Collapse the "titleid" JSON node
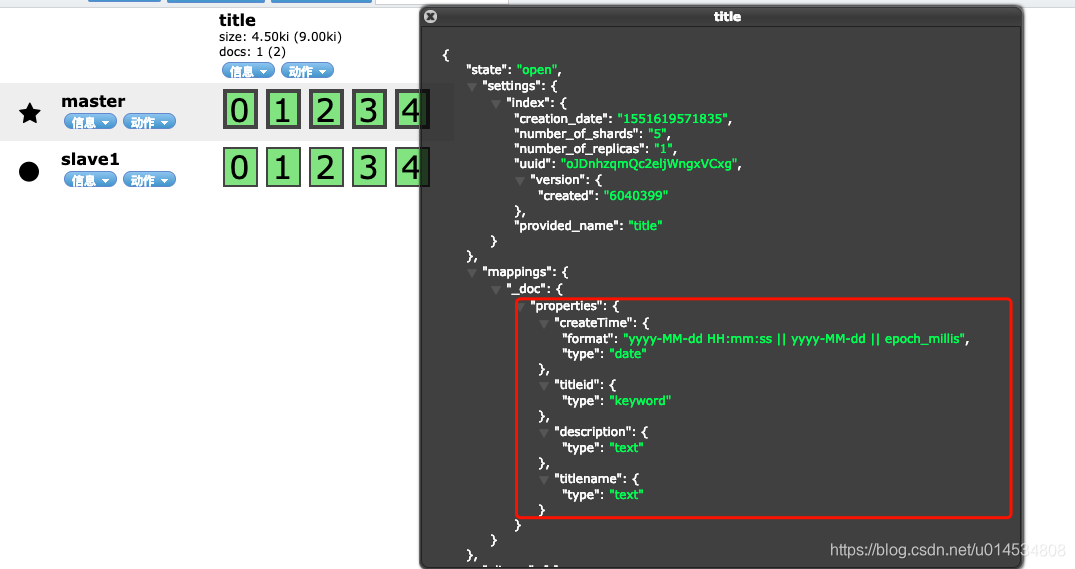The height and width of the screenshot is (569, 1075). point(544,386)
